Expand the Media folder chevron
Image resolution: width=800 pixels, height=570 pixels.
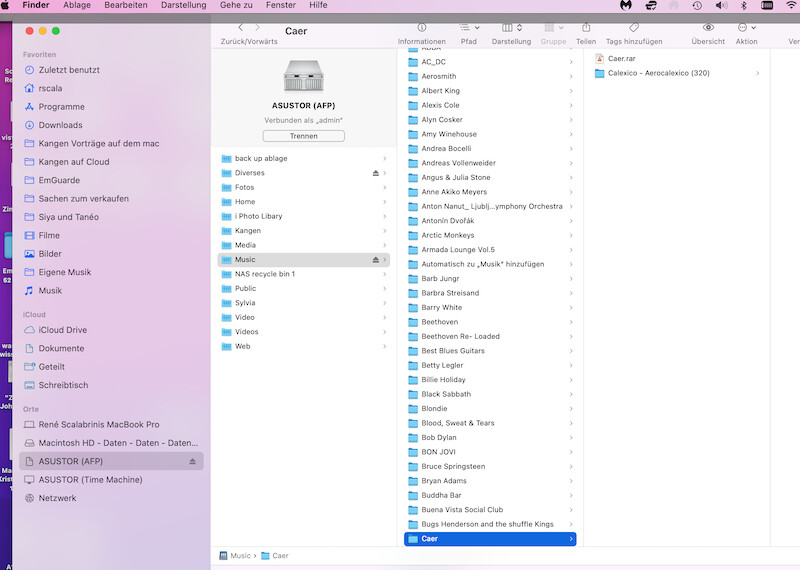[x=385, y=245]
